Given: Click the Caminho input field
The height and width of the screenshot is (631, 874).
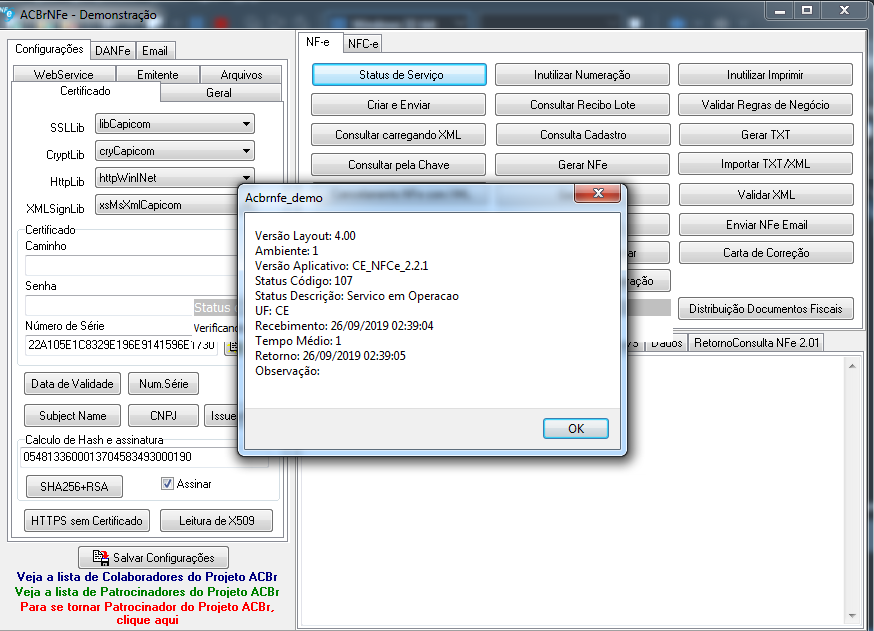Looking at the screenshot, I should click(x=131, y=265).
